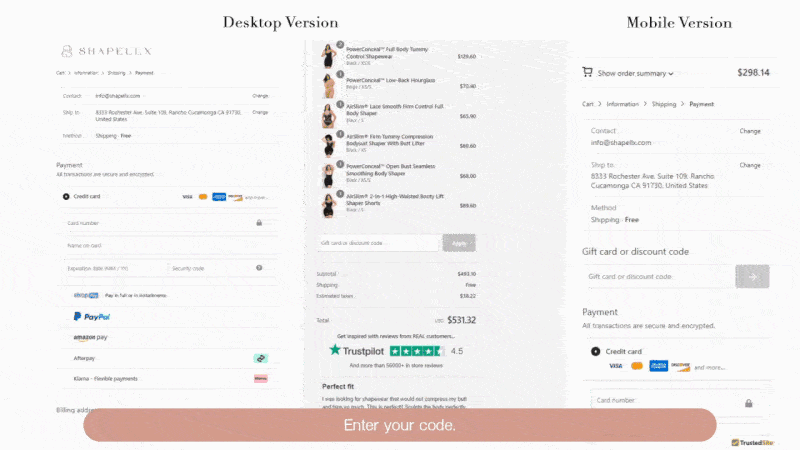The height and width of the screenshot is (450, 800).
Task: Click the Perfect fit review heading
Action: (338, 386)
